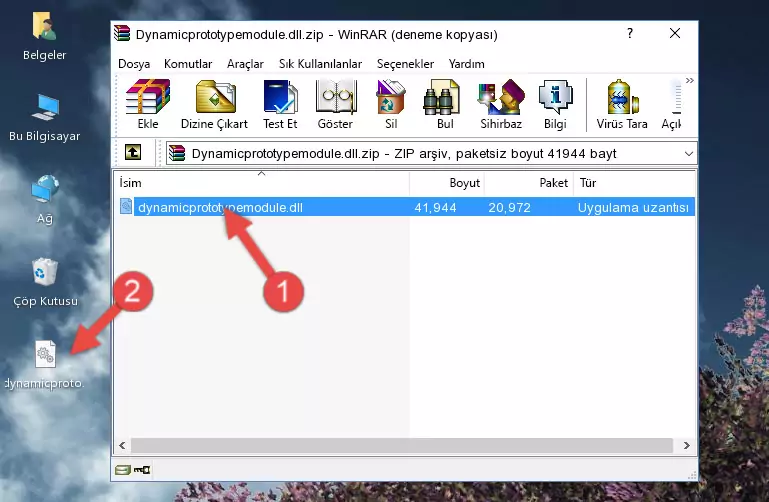Click the Ekle (Add) toolbar icon
The height and width of the screenshot is (502, 769).
click(148, 104)
